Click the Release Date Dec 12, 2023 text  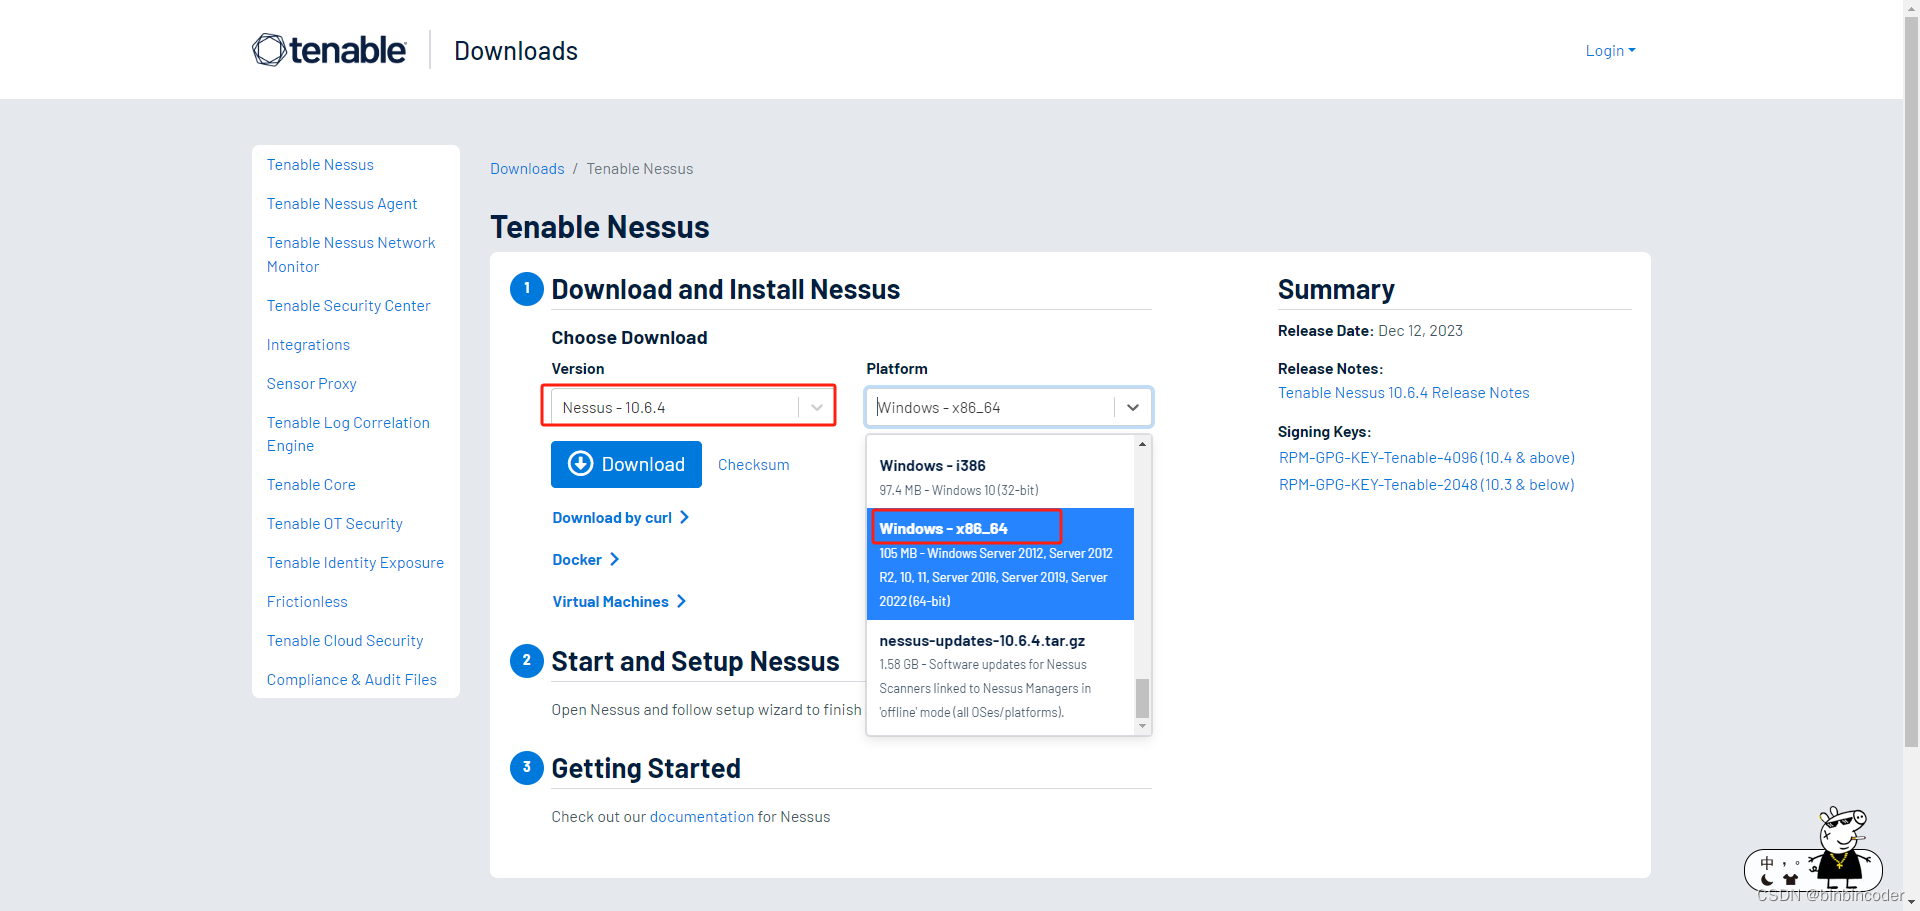click(1370, 331)
